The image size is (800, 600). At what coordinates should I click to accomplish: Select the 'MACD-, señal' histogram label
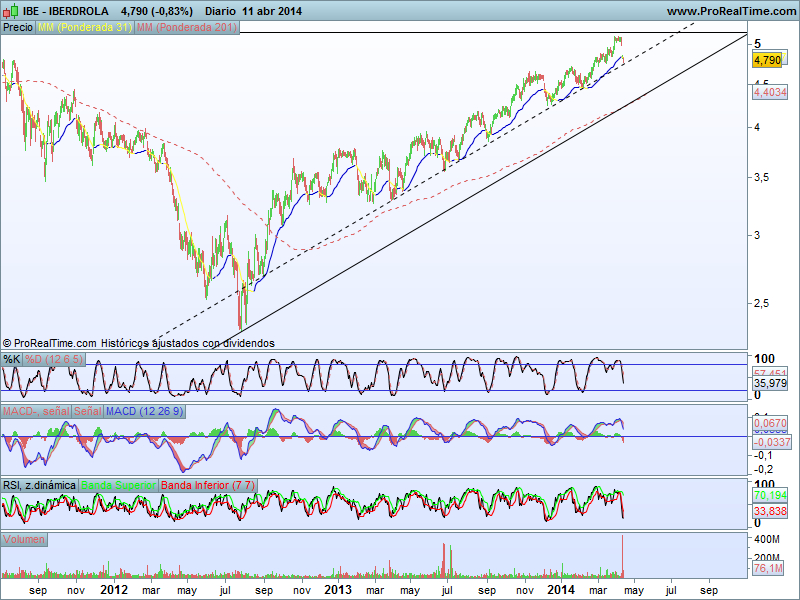tap(36, 411)
